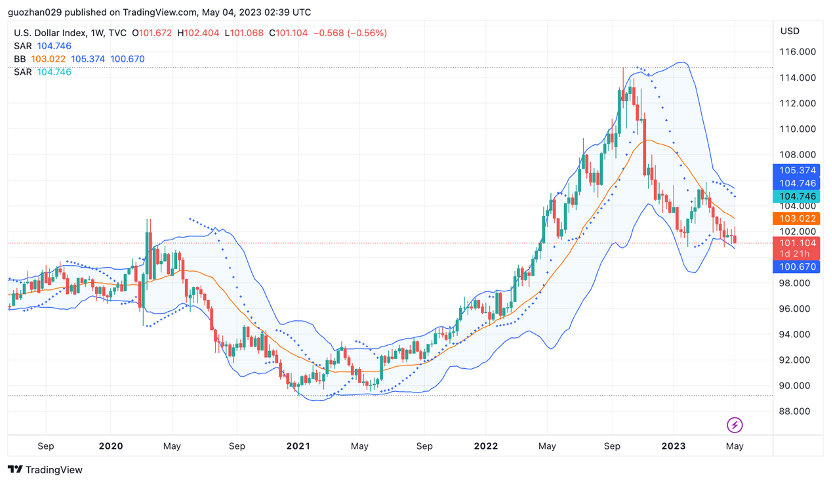832x484 pixels.
Task: Click the orange 103.022 price tag
Action: [x=796, y=219]
